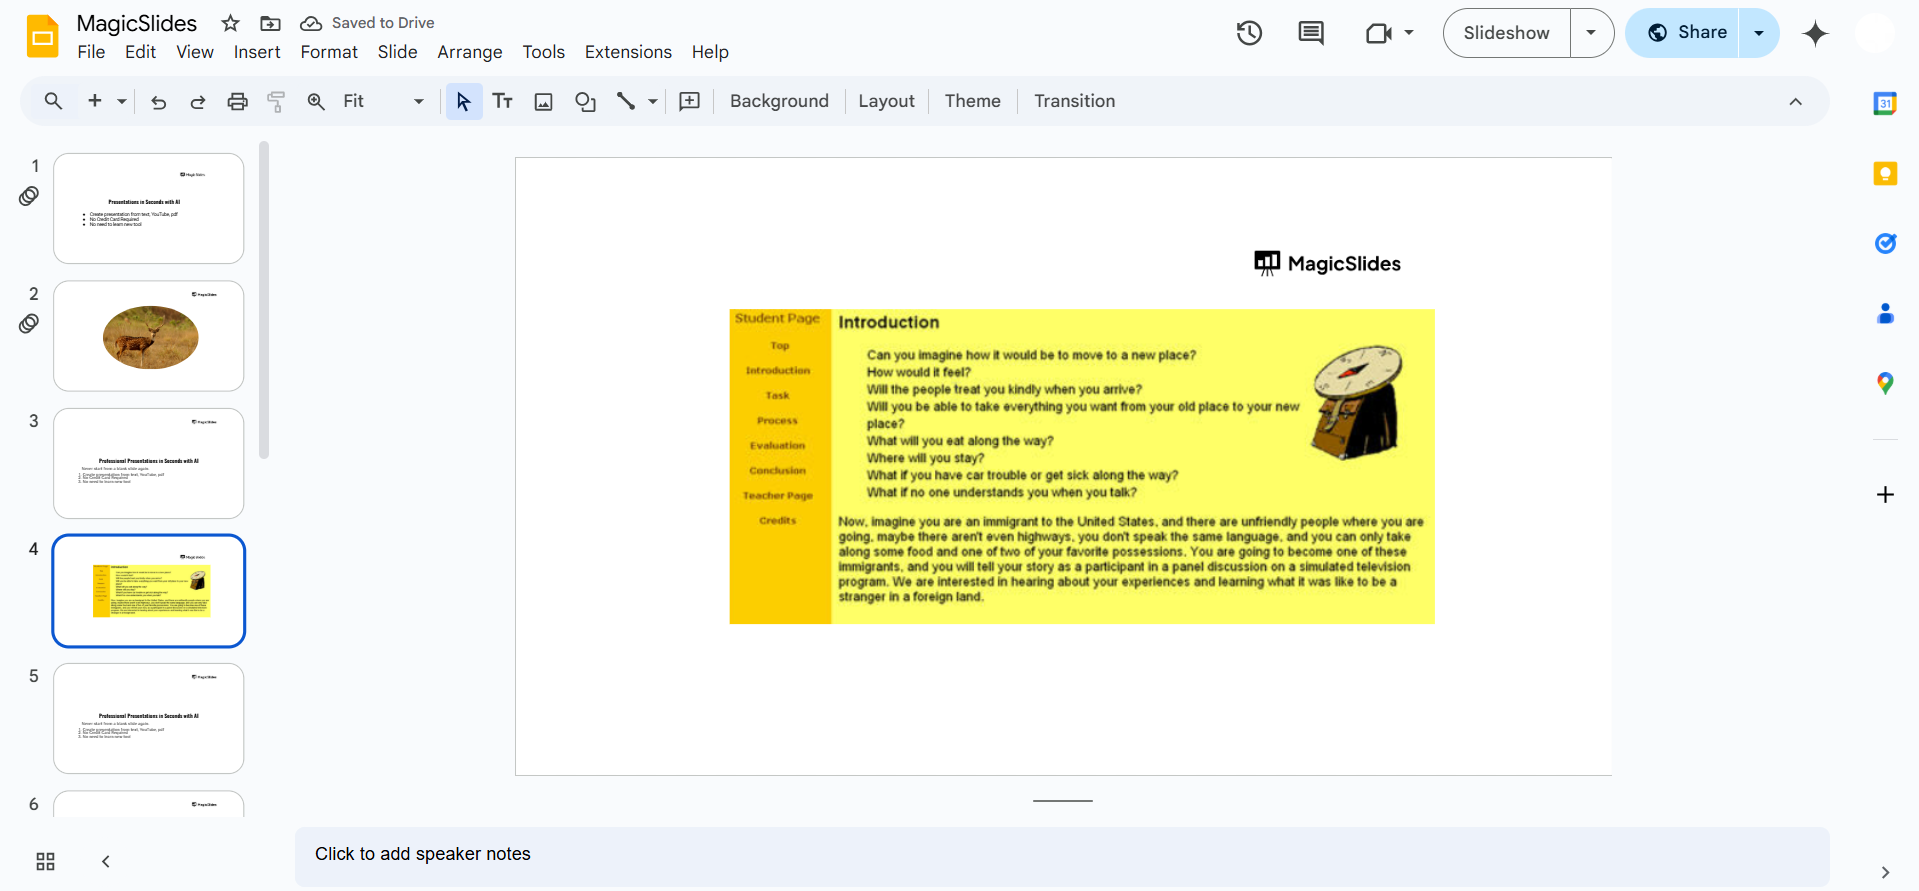Click the camera meeting icon
This screenshot has height=891, width=1919.
click(x=1379, y=33)
